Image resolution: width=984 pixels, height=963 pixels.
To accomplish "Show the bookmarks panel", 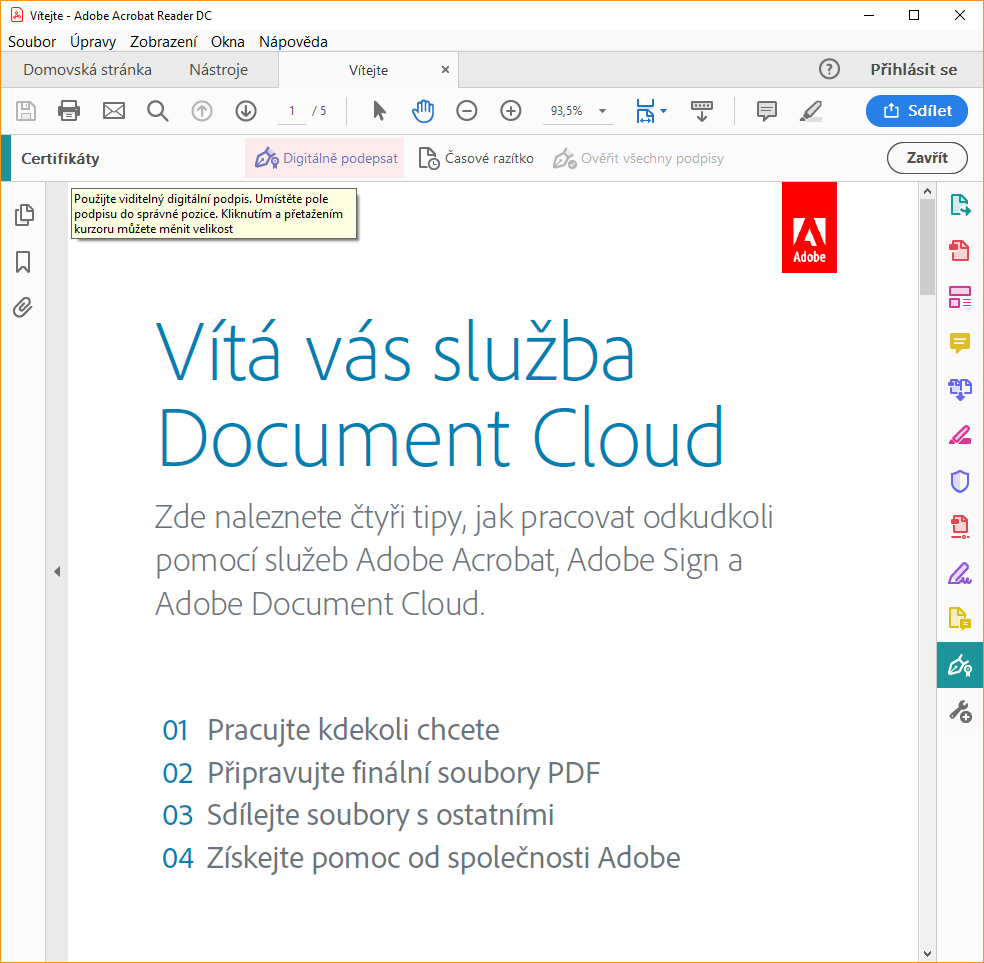I will click(23, 262).
